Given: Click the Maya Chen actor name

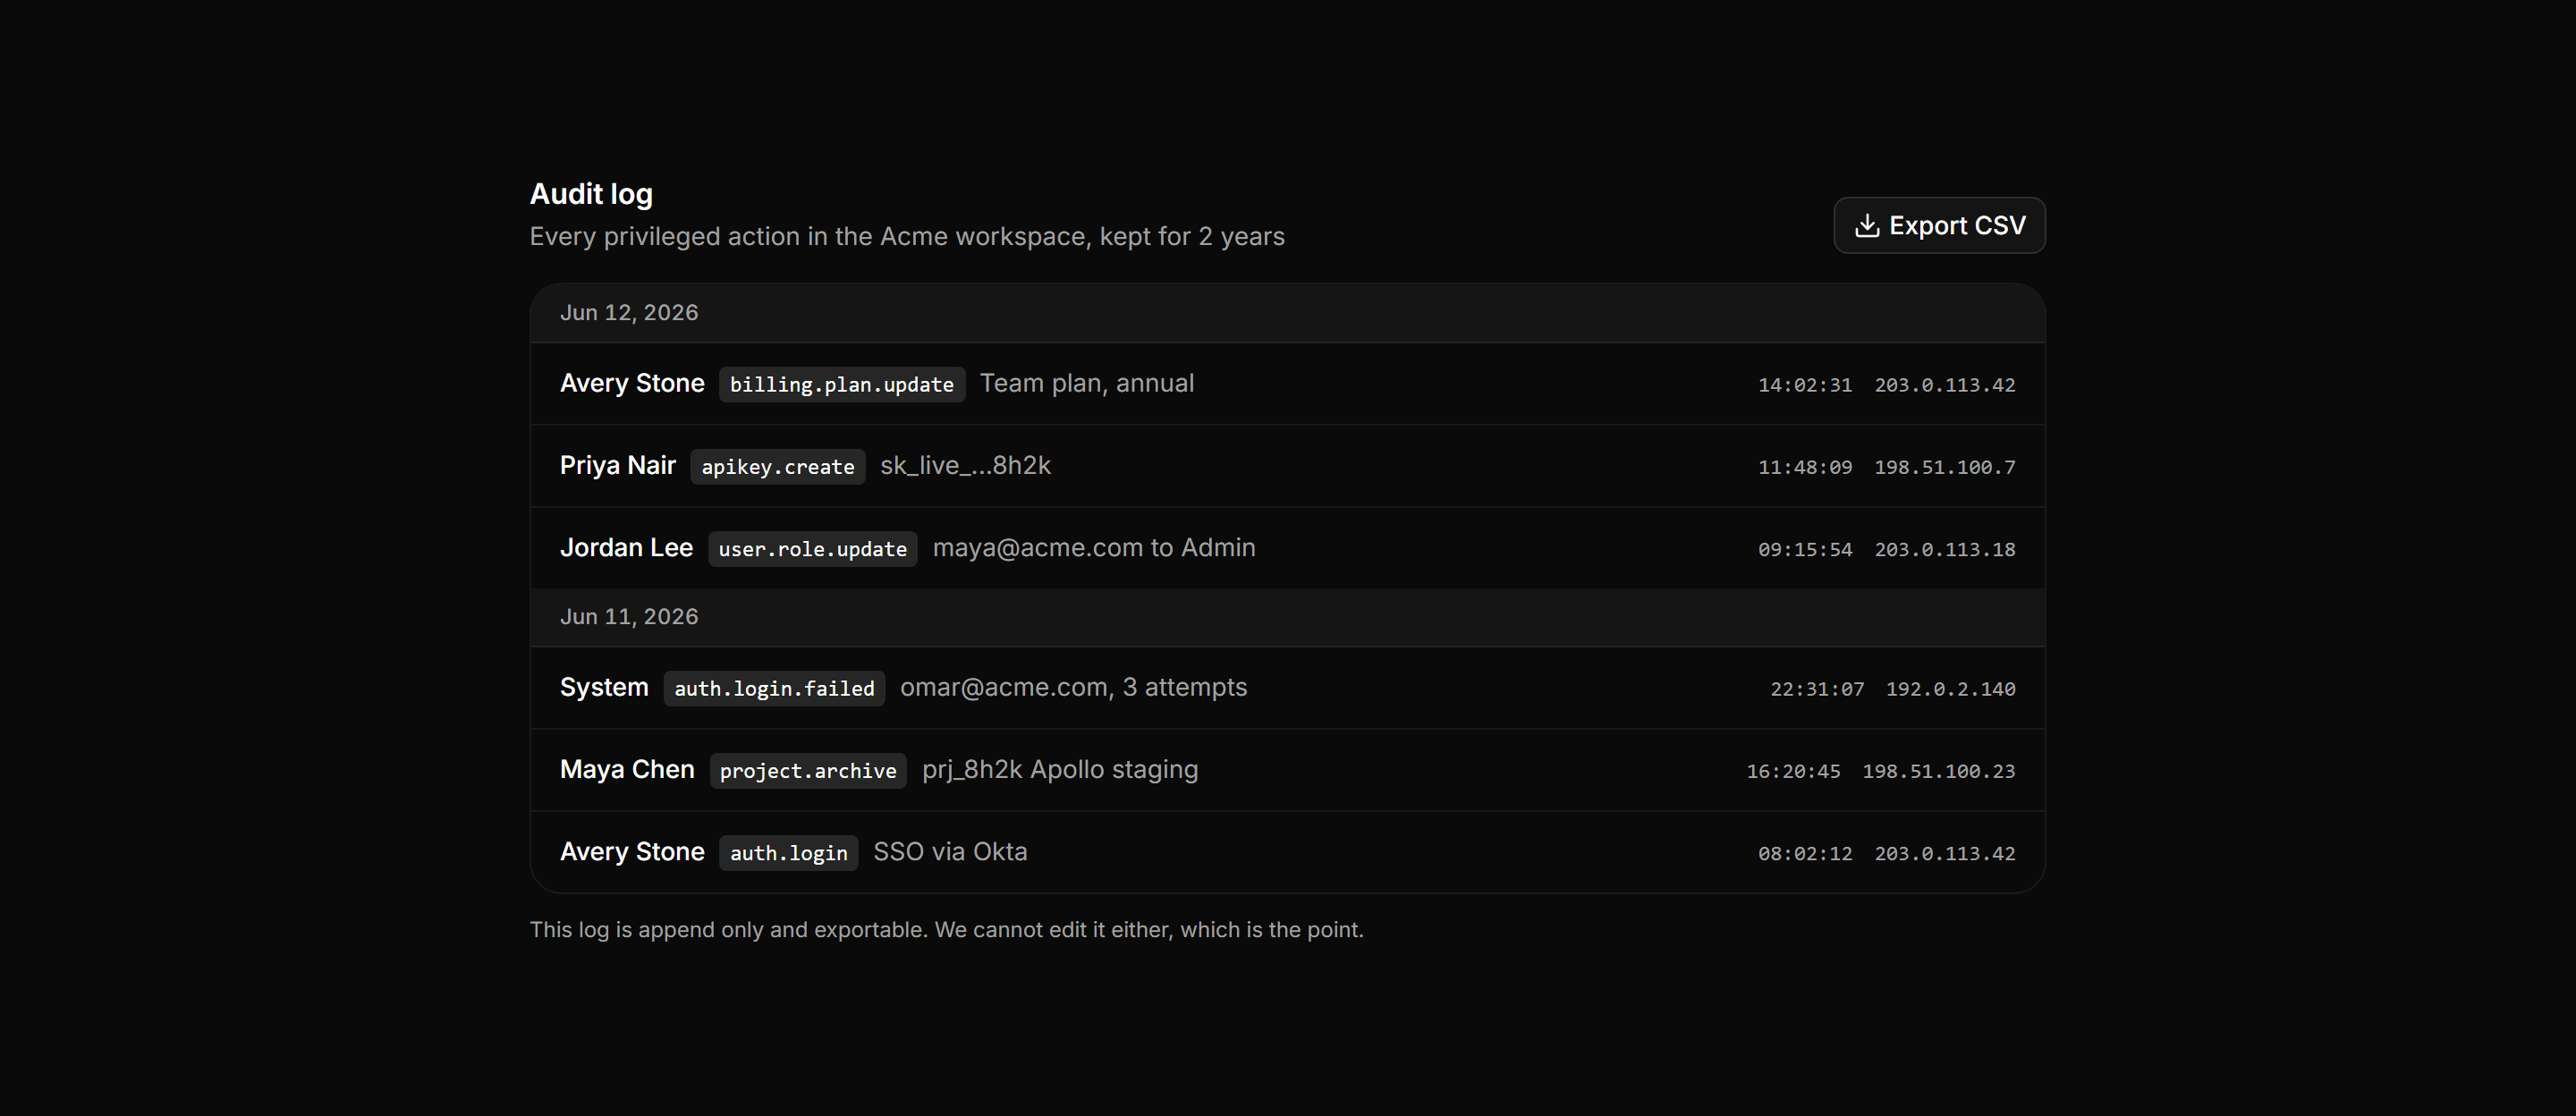Looking at the screenshot, I should coord(627,770).
